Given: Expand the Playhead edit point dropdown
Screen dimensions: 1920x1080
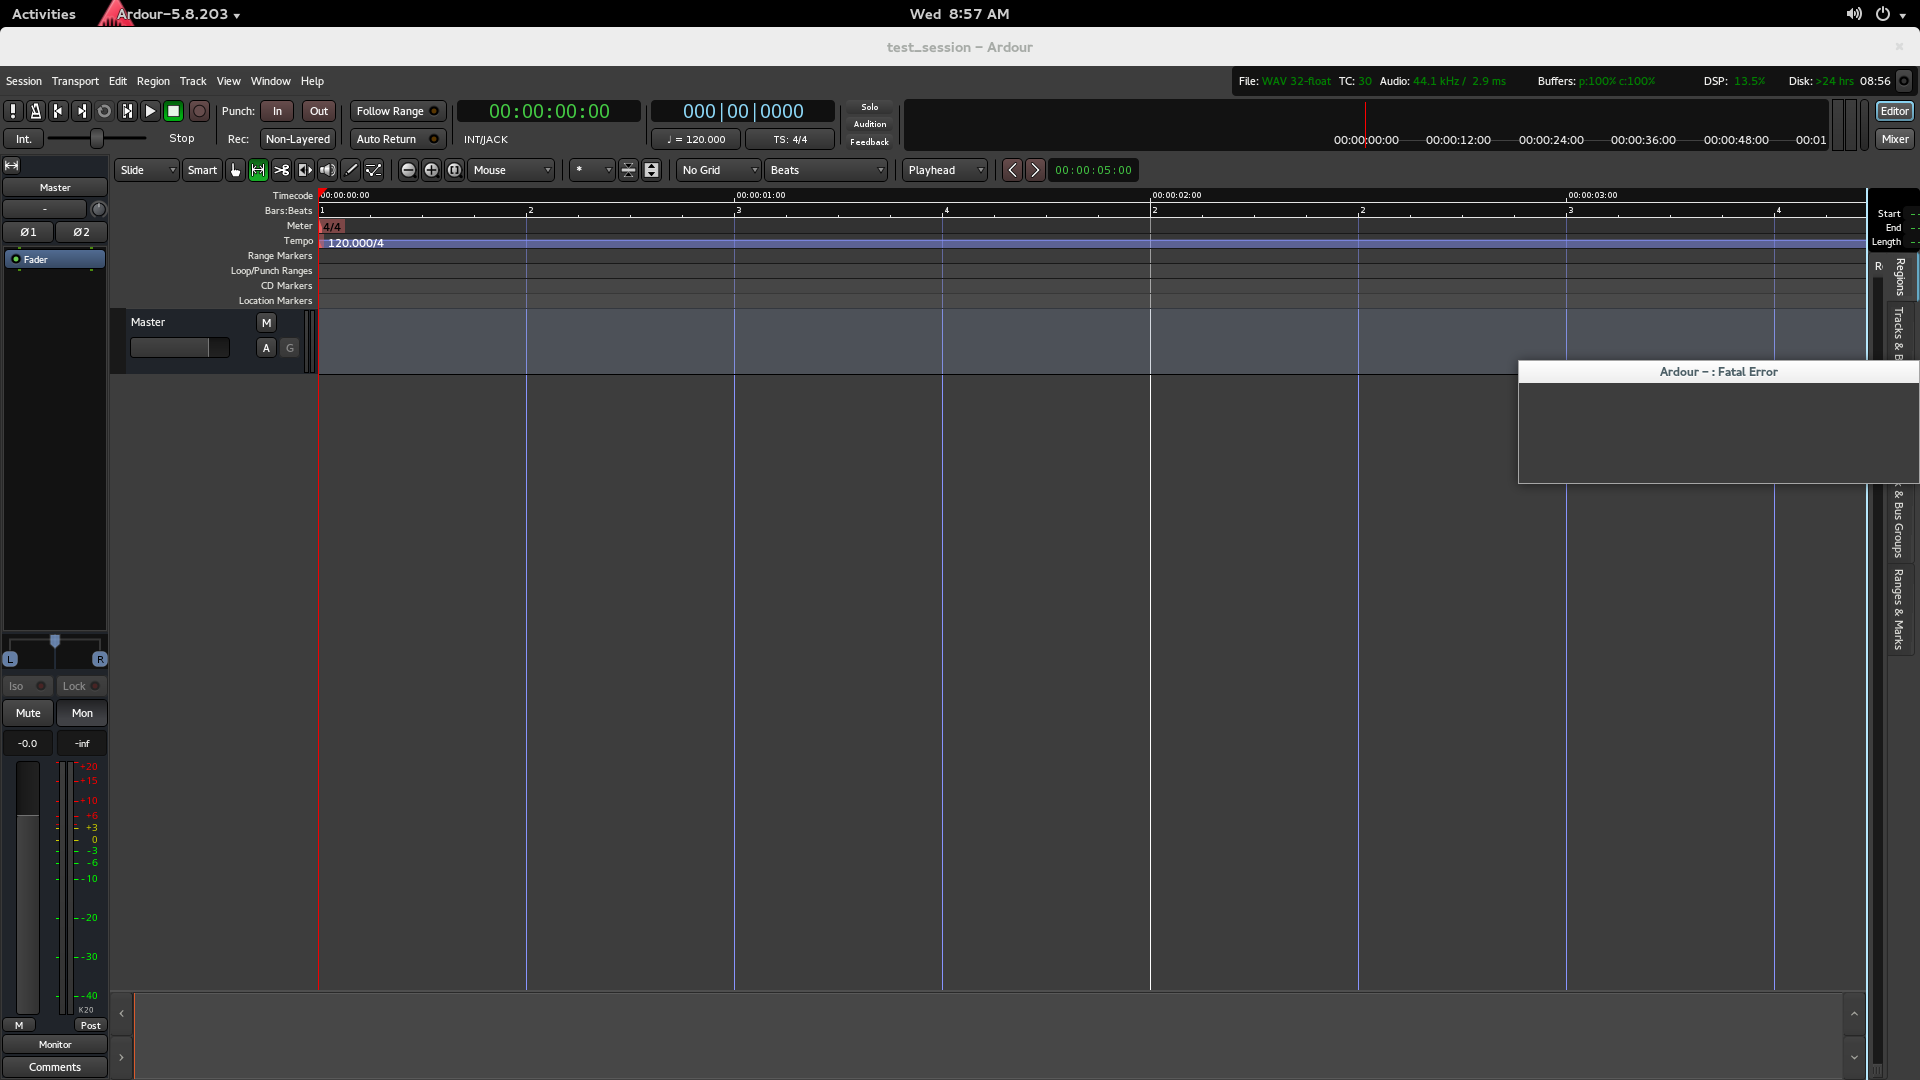Looking at the screenshot, I should tap(944, 170).
